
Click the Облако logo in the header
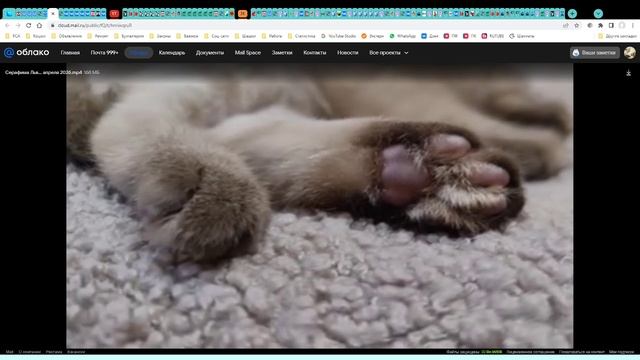(x=27, y=53)
